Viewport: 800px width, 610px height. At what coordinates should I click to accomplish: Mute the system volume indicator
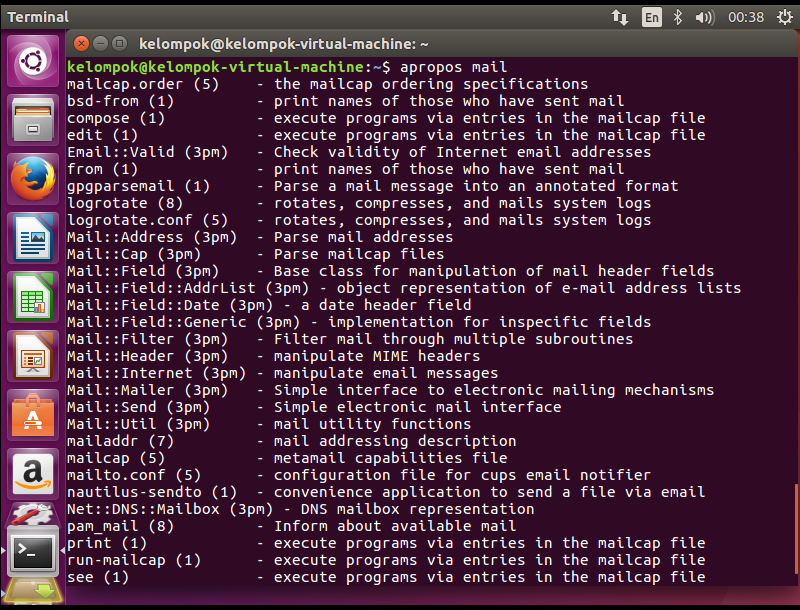(x=705, y=15)
